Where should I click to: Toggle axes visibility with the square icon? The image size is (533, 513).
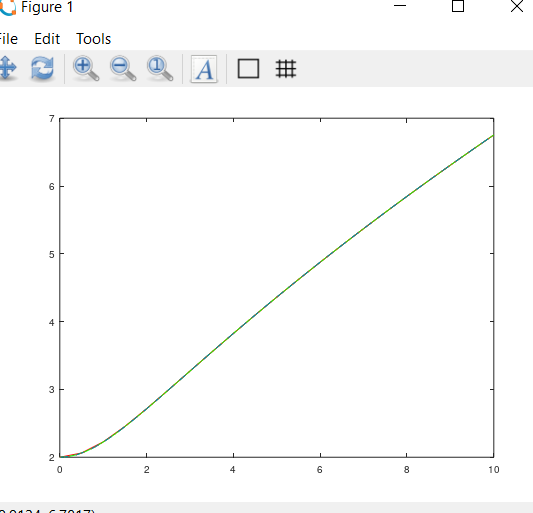click(x=248, y=69)
